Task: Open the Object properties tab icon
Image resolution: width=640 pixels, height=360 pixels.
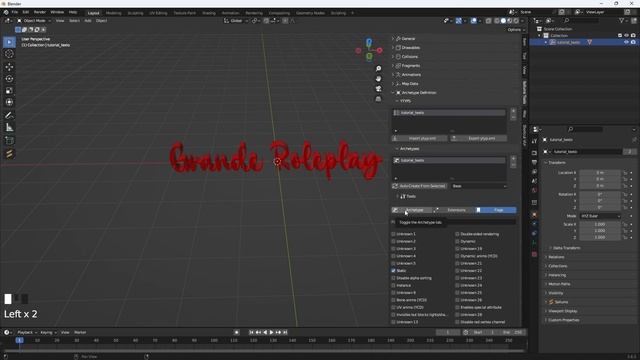Action: click(534, 214)
